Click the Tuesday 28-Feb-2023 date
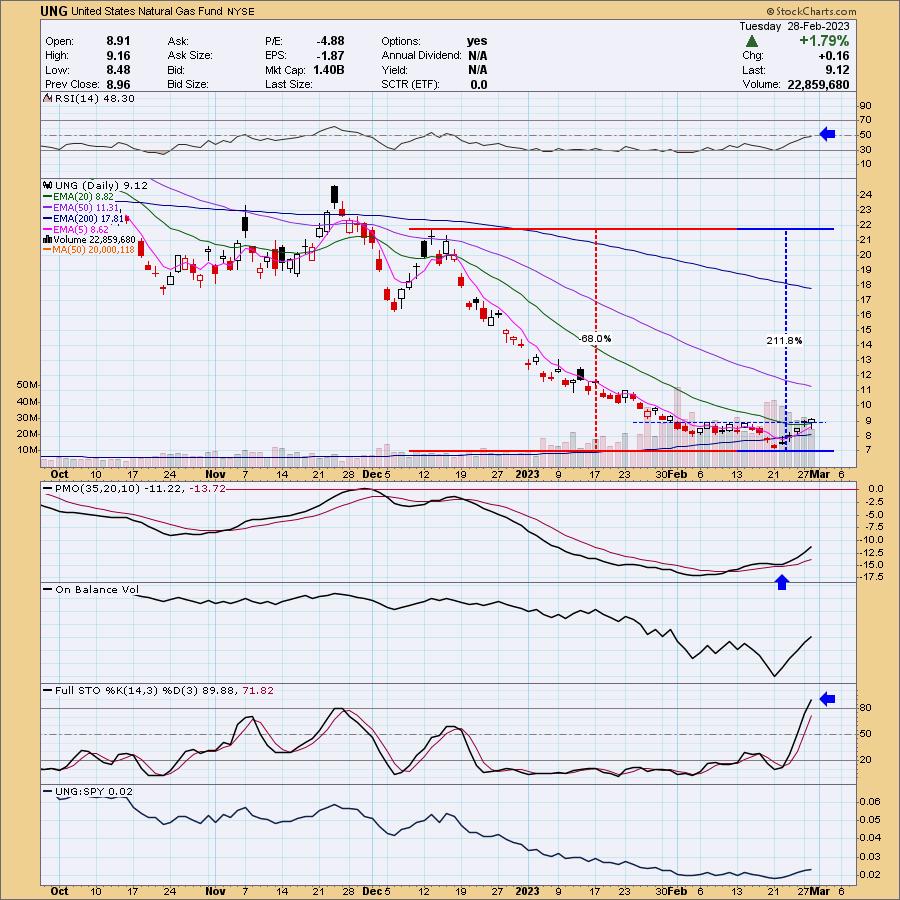The width and height of the screenshot is (900, 900). (x=794, y=26)
